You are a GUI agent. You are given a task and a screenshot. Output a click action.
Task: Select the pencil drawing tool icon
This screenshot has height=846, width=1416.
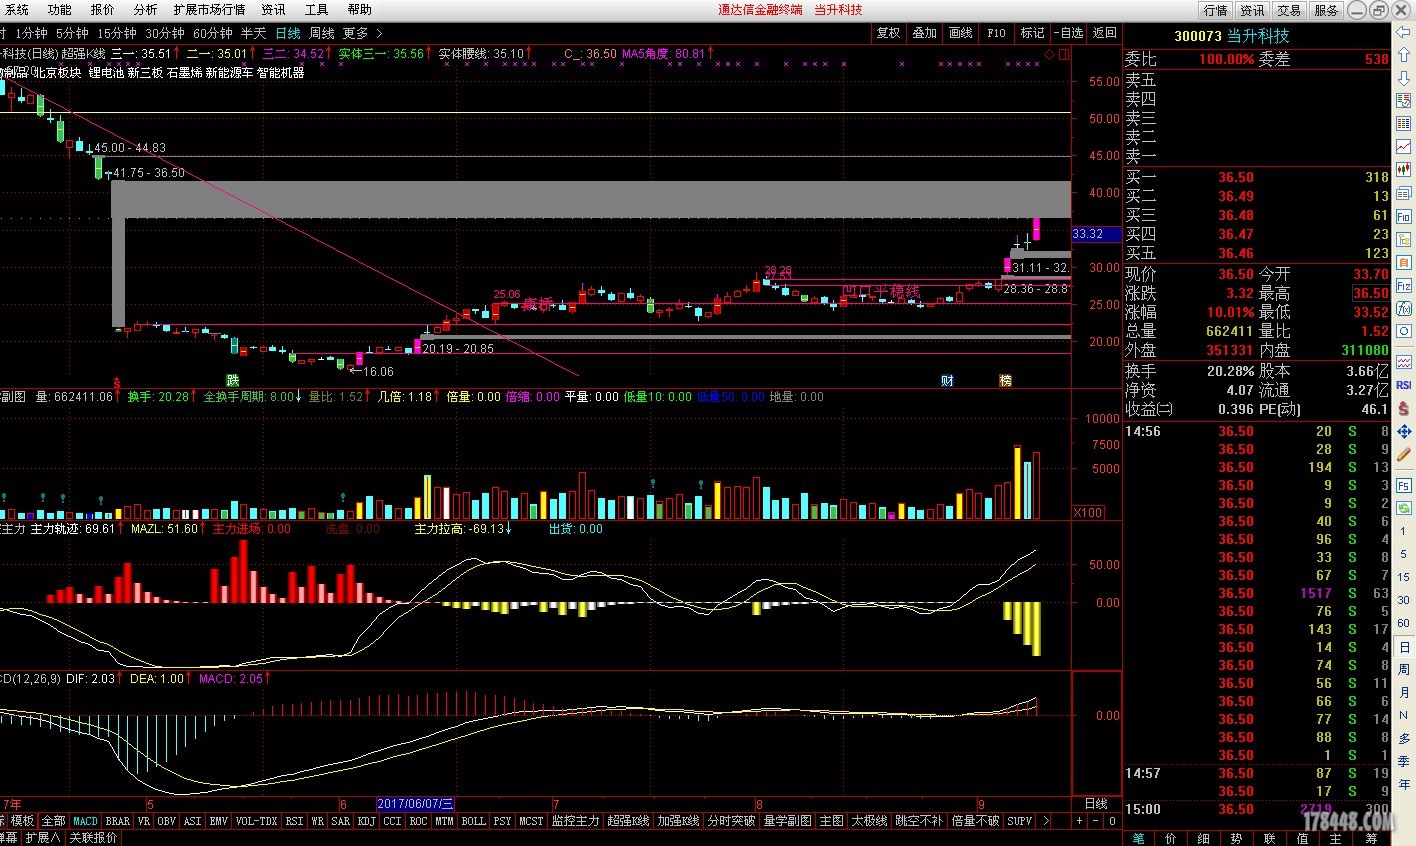coord(1404,455)
